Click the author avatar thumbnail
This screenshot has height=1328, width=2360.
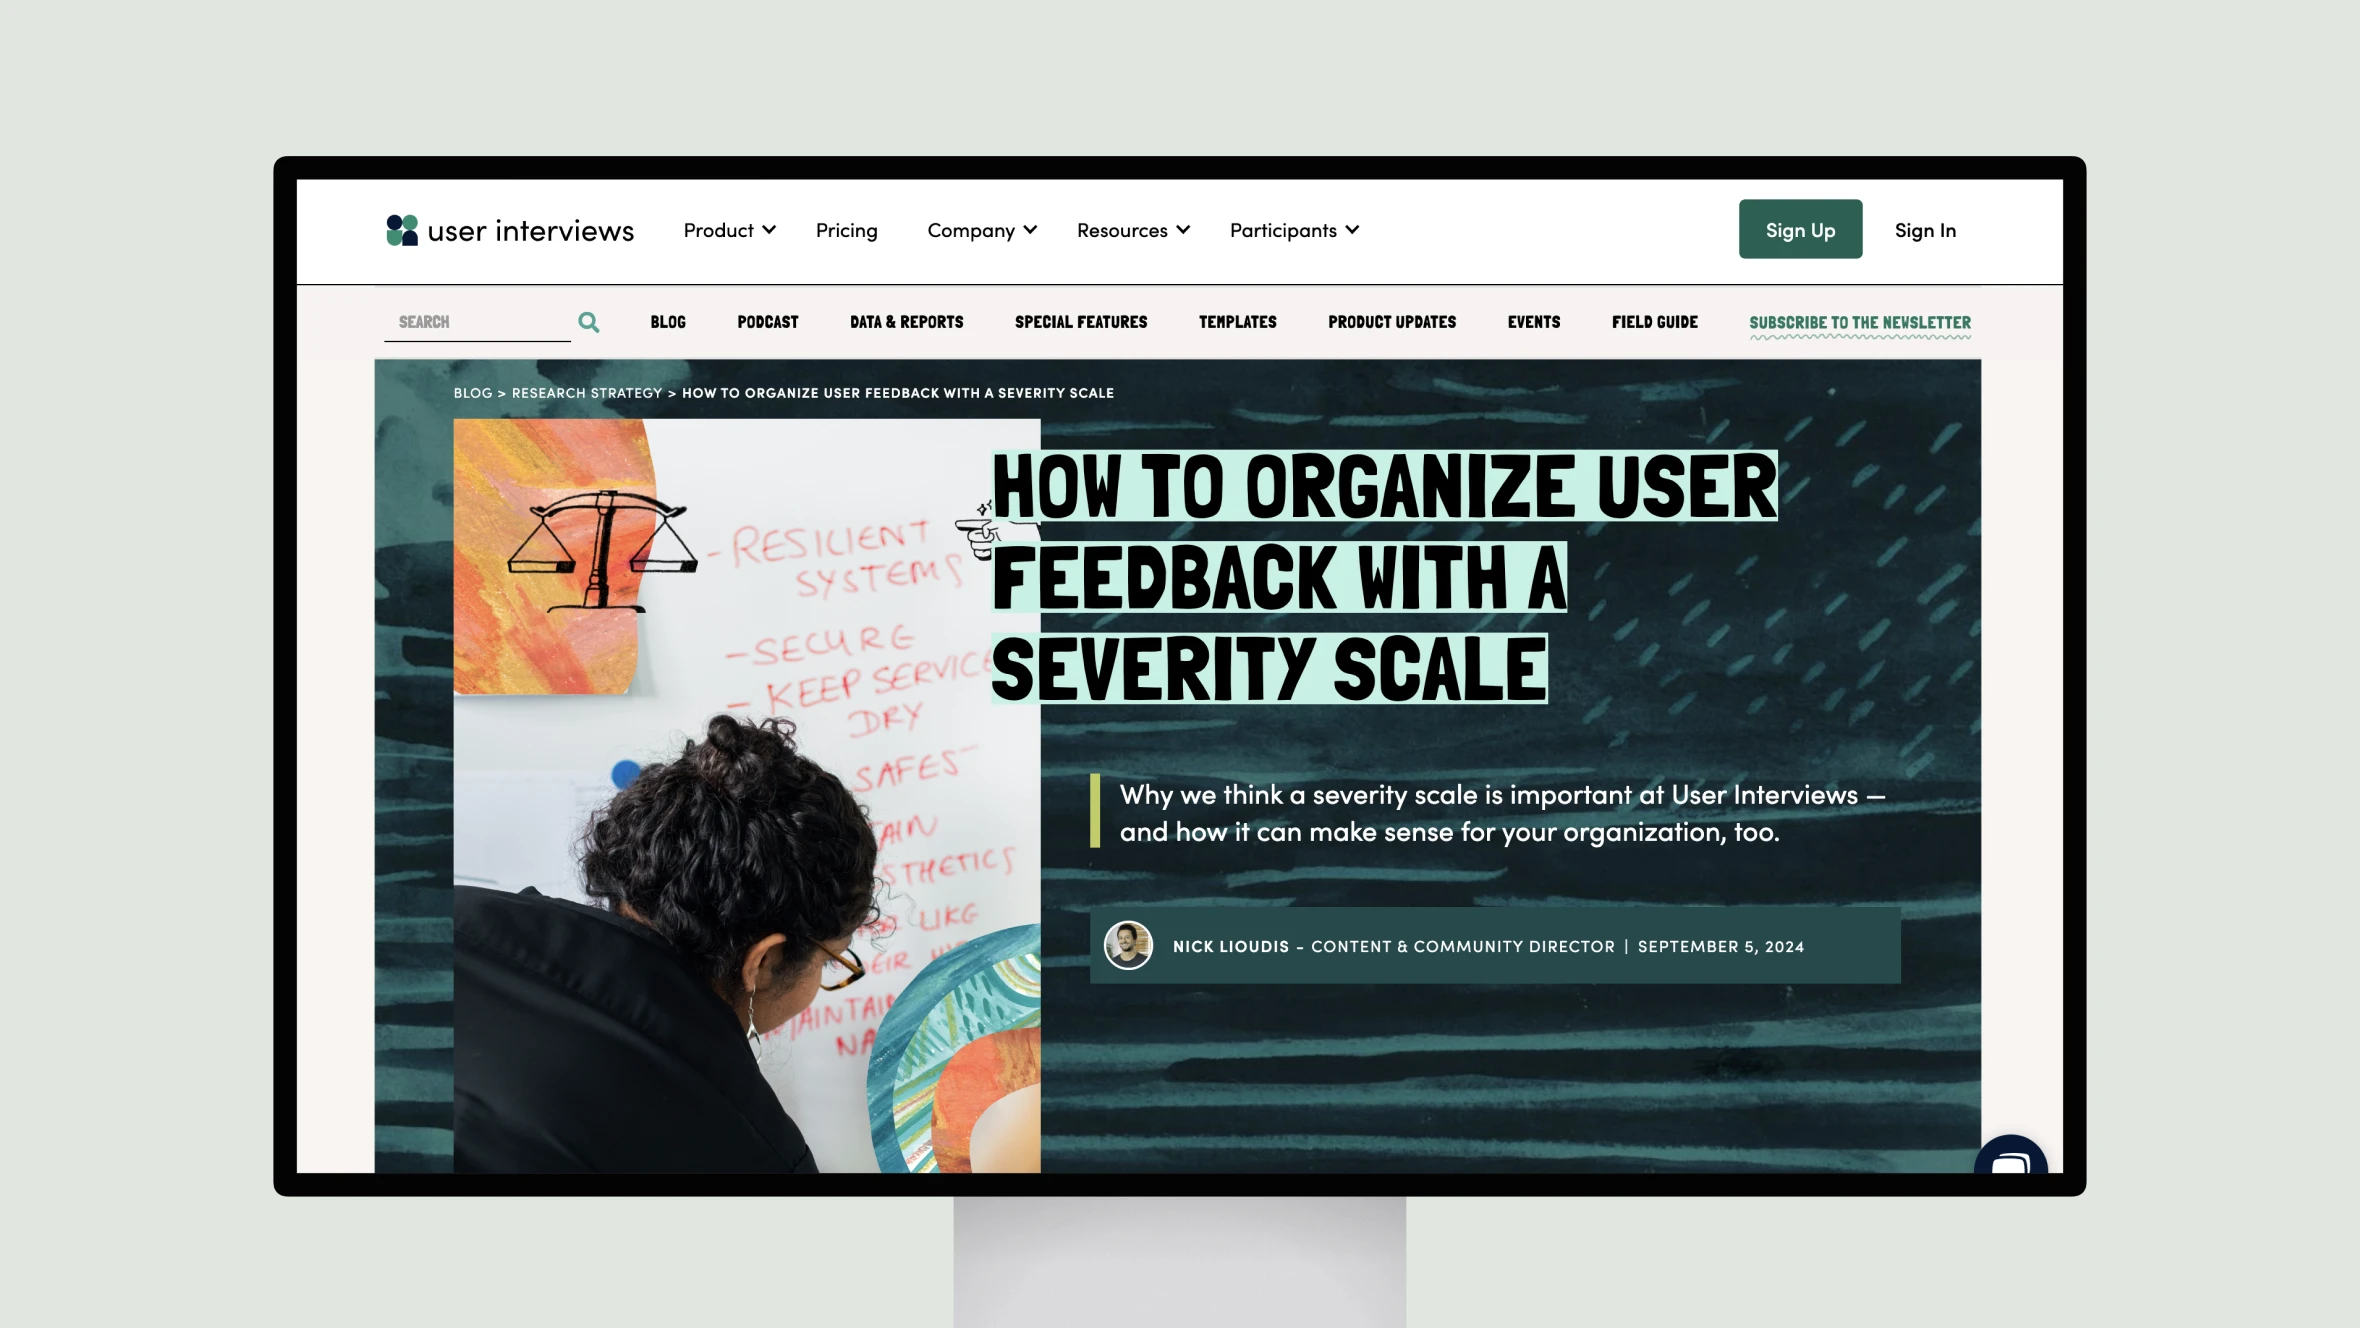tap(1128, 947)
